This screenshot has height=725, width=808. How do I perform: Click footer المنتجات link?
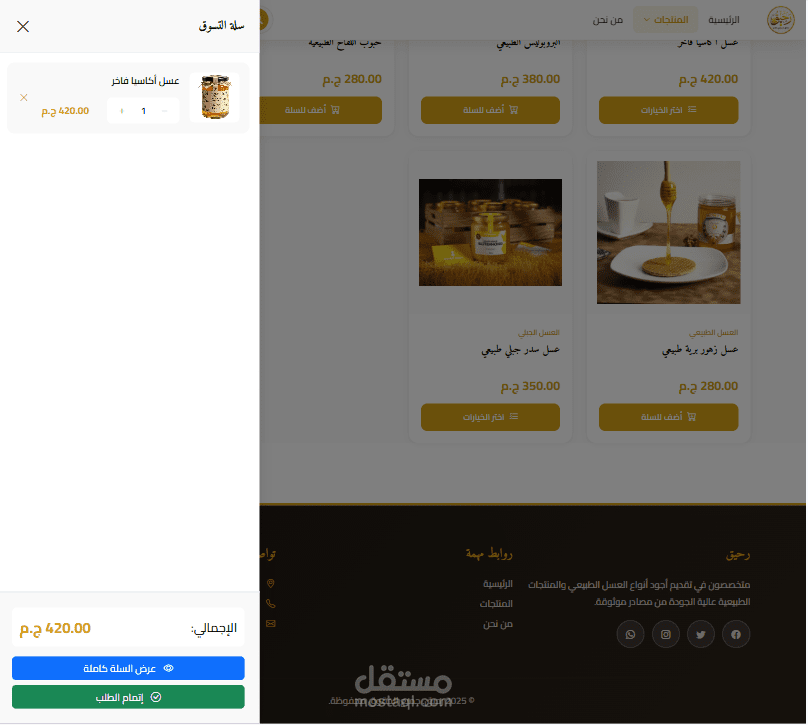496,603
